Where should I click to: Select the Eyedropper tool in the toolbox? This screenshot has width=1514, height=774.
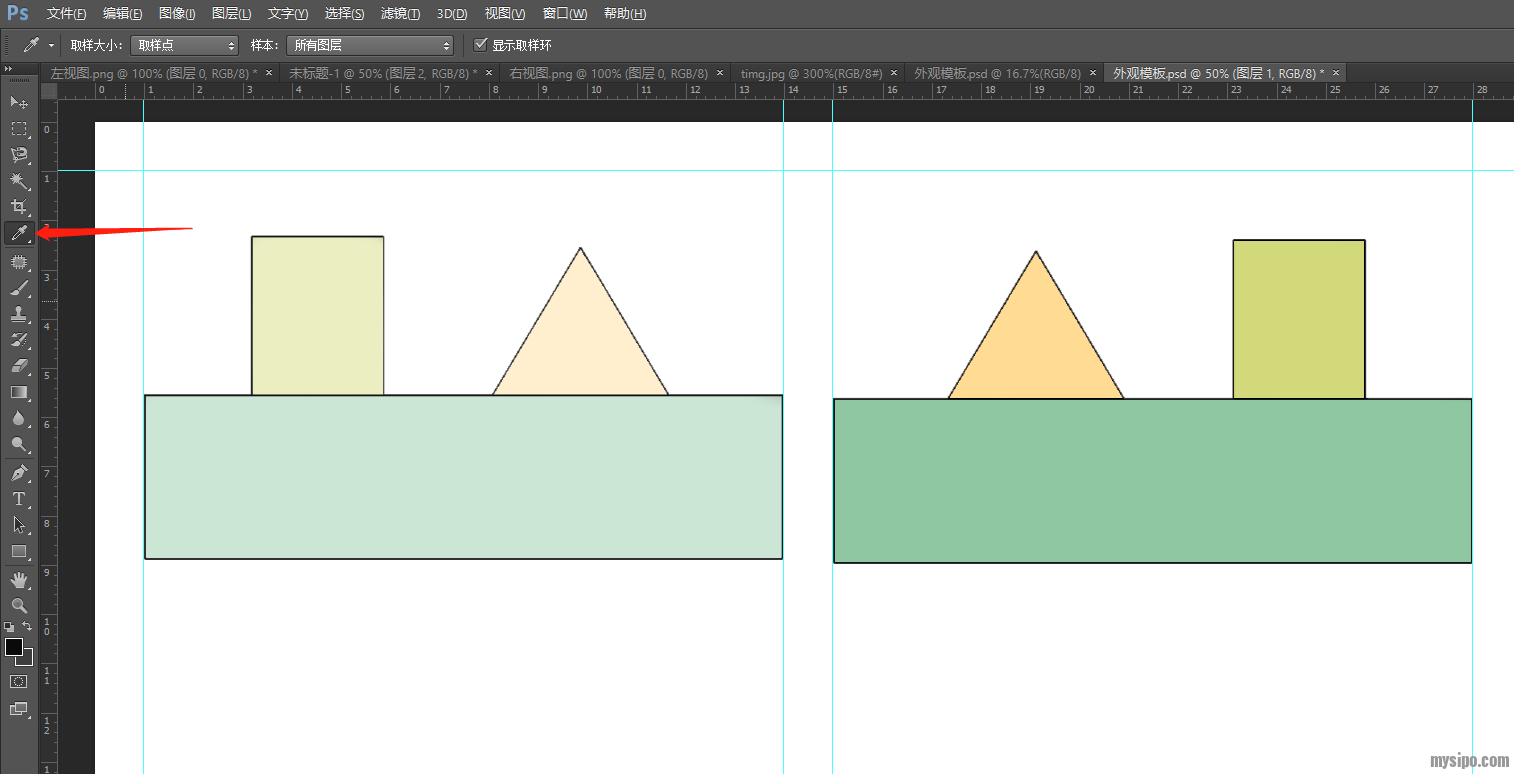(18, 233)
